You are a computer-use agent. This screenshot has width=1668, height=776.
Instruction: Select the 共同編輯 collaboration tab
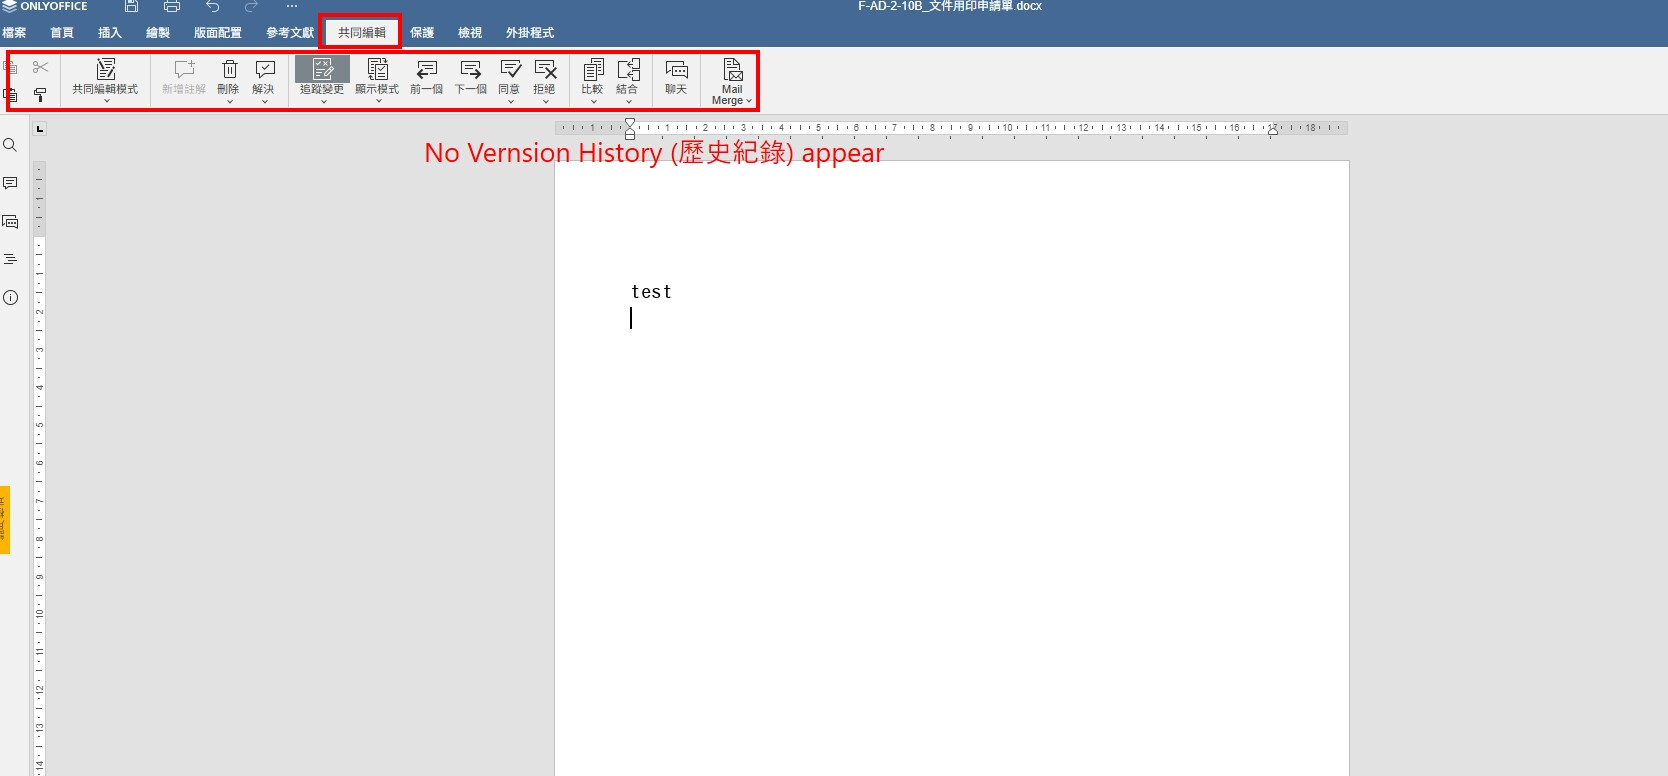362,33
